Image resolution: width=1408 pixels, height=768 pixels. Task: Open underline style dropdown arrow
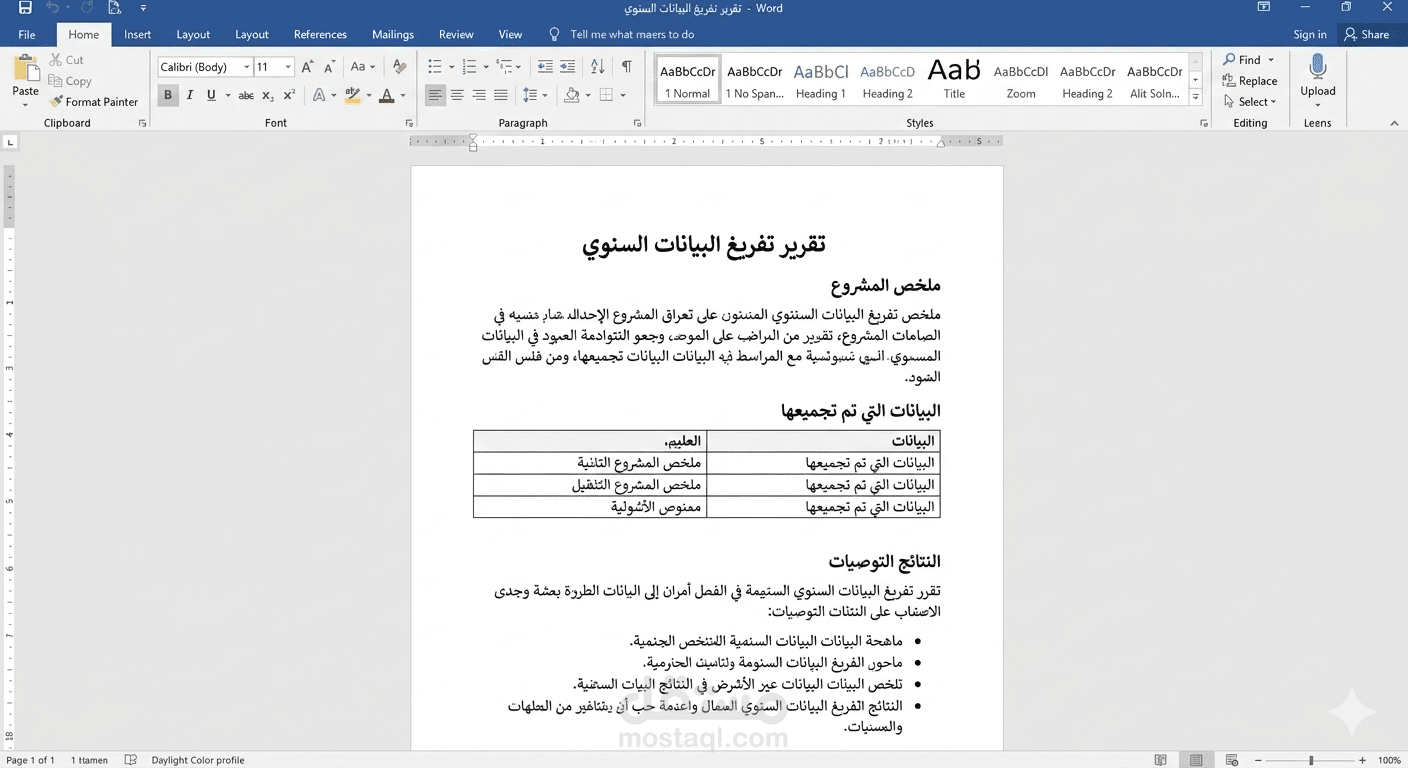click(228, 96)
